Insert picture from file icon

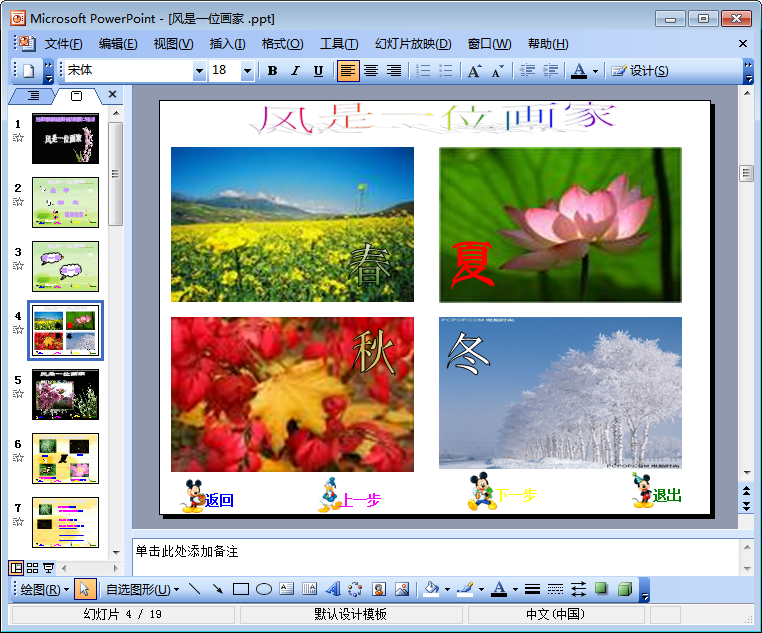[402, 589]
